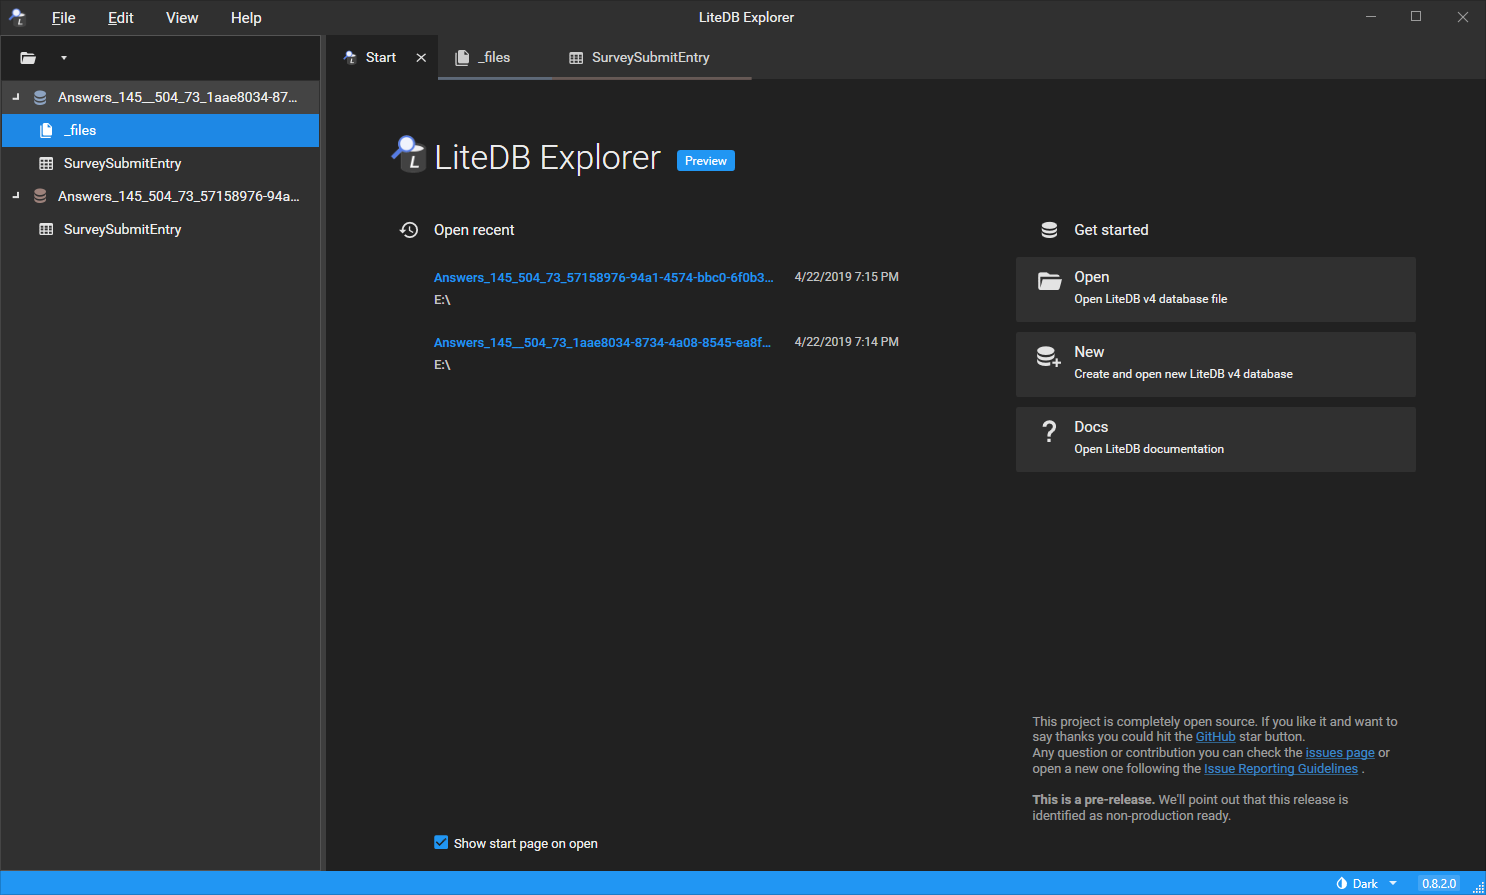The width and height of the screenshot is (1486, 895).
Task: Follow the Issue Reporting Guidelines link
Action: (1281, 769)
